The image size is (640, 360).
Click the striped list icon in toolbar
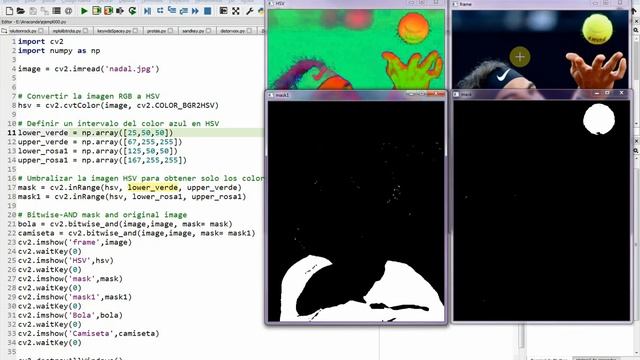(x=56, y=11)
